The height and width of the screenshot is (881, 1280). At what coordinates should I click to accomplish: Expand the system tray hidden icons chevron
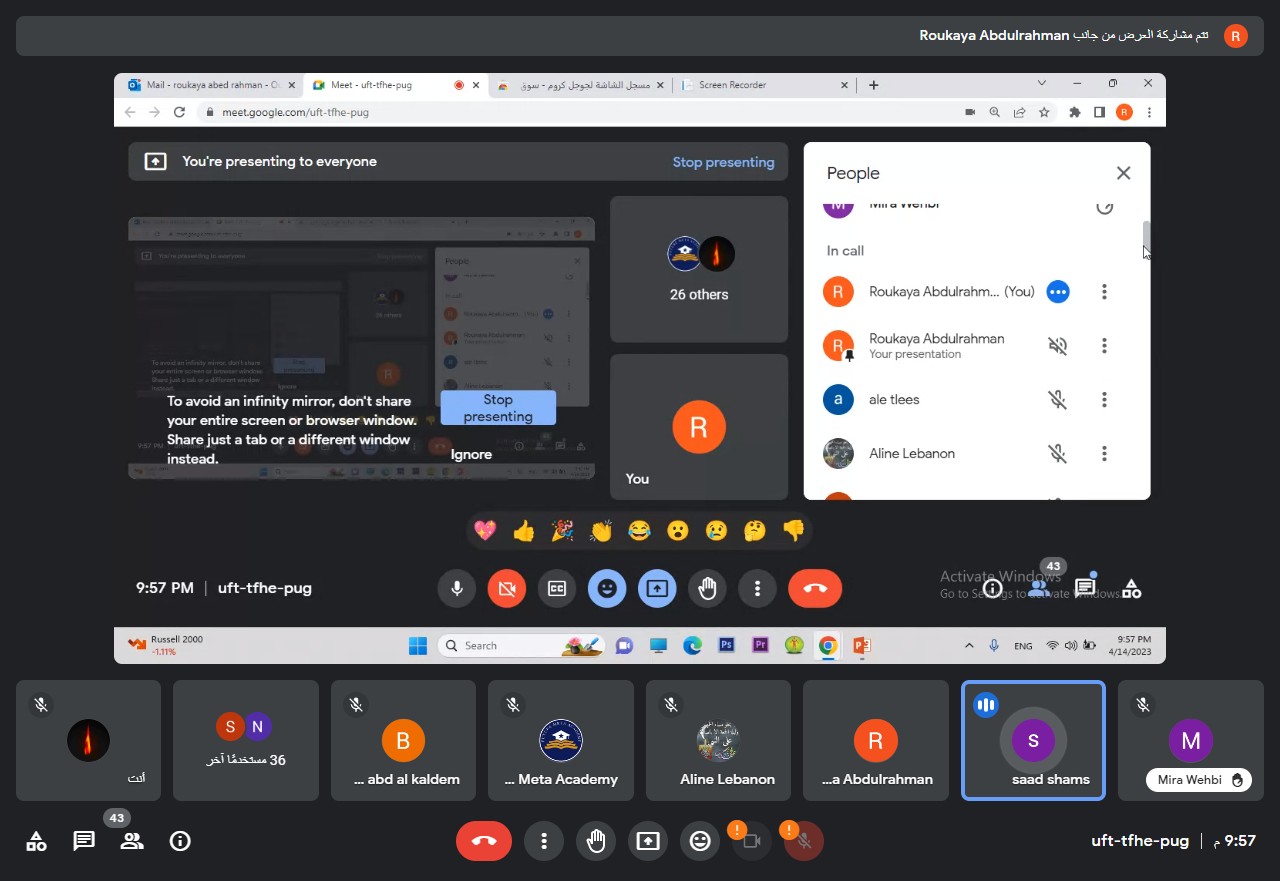[969, 646]
